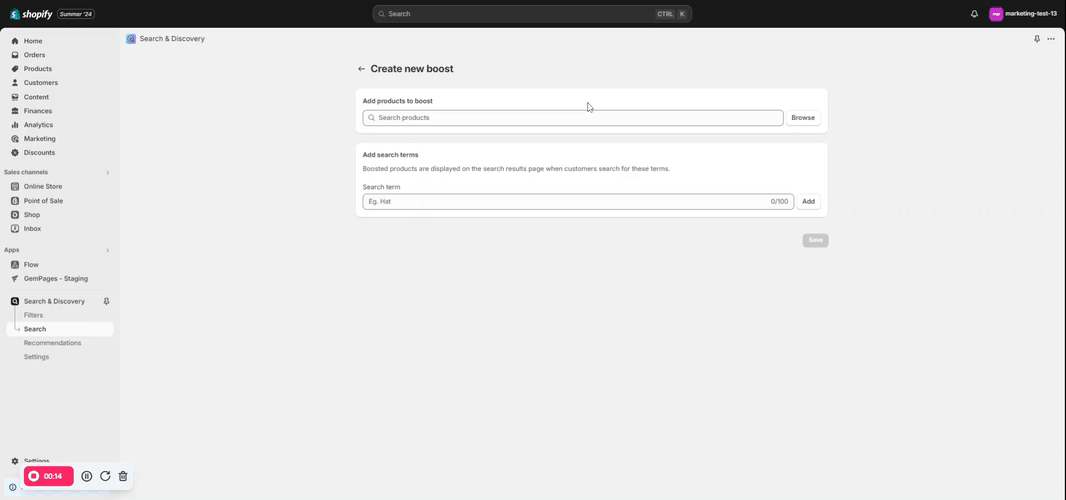The height and width of the screenshot is (500, 1066).
Task: Click the Inbox channel icon
Action: pyautogui.click(x=15, y=229)
